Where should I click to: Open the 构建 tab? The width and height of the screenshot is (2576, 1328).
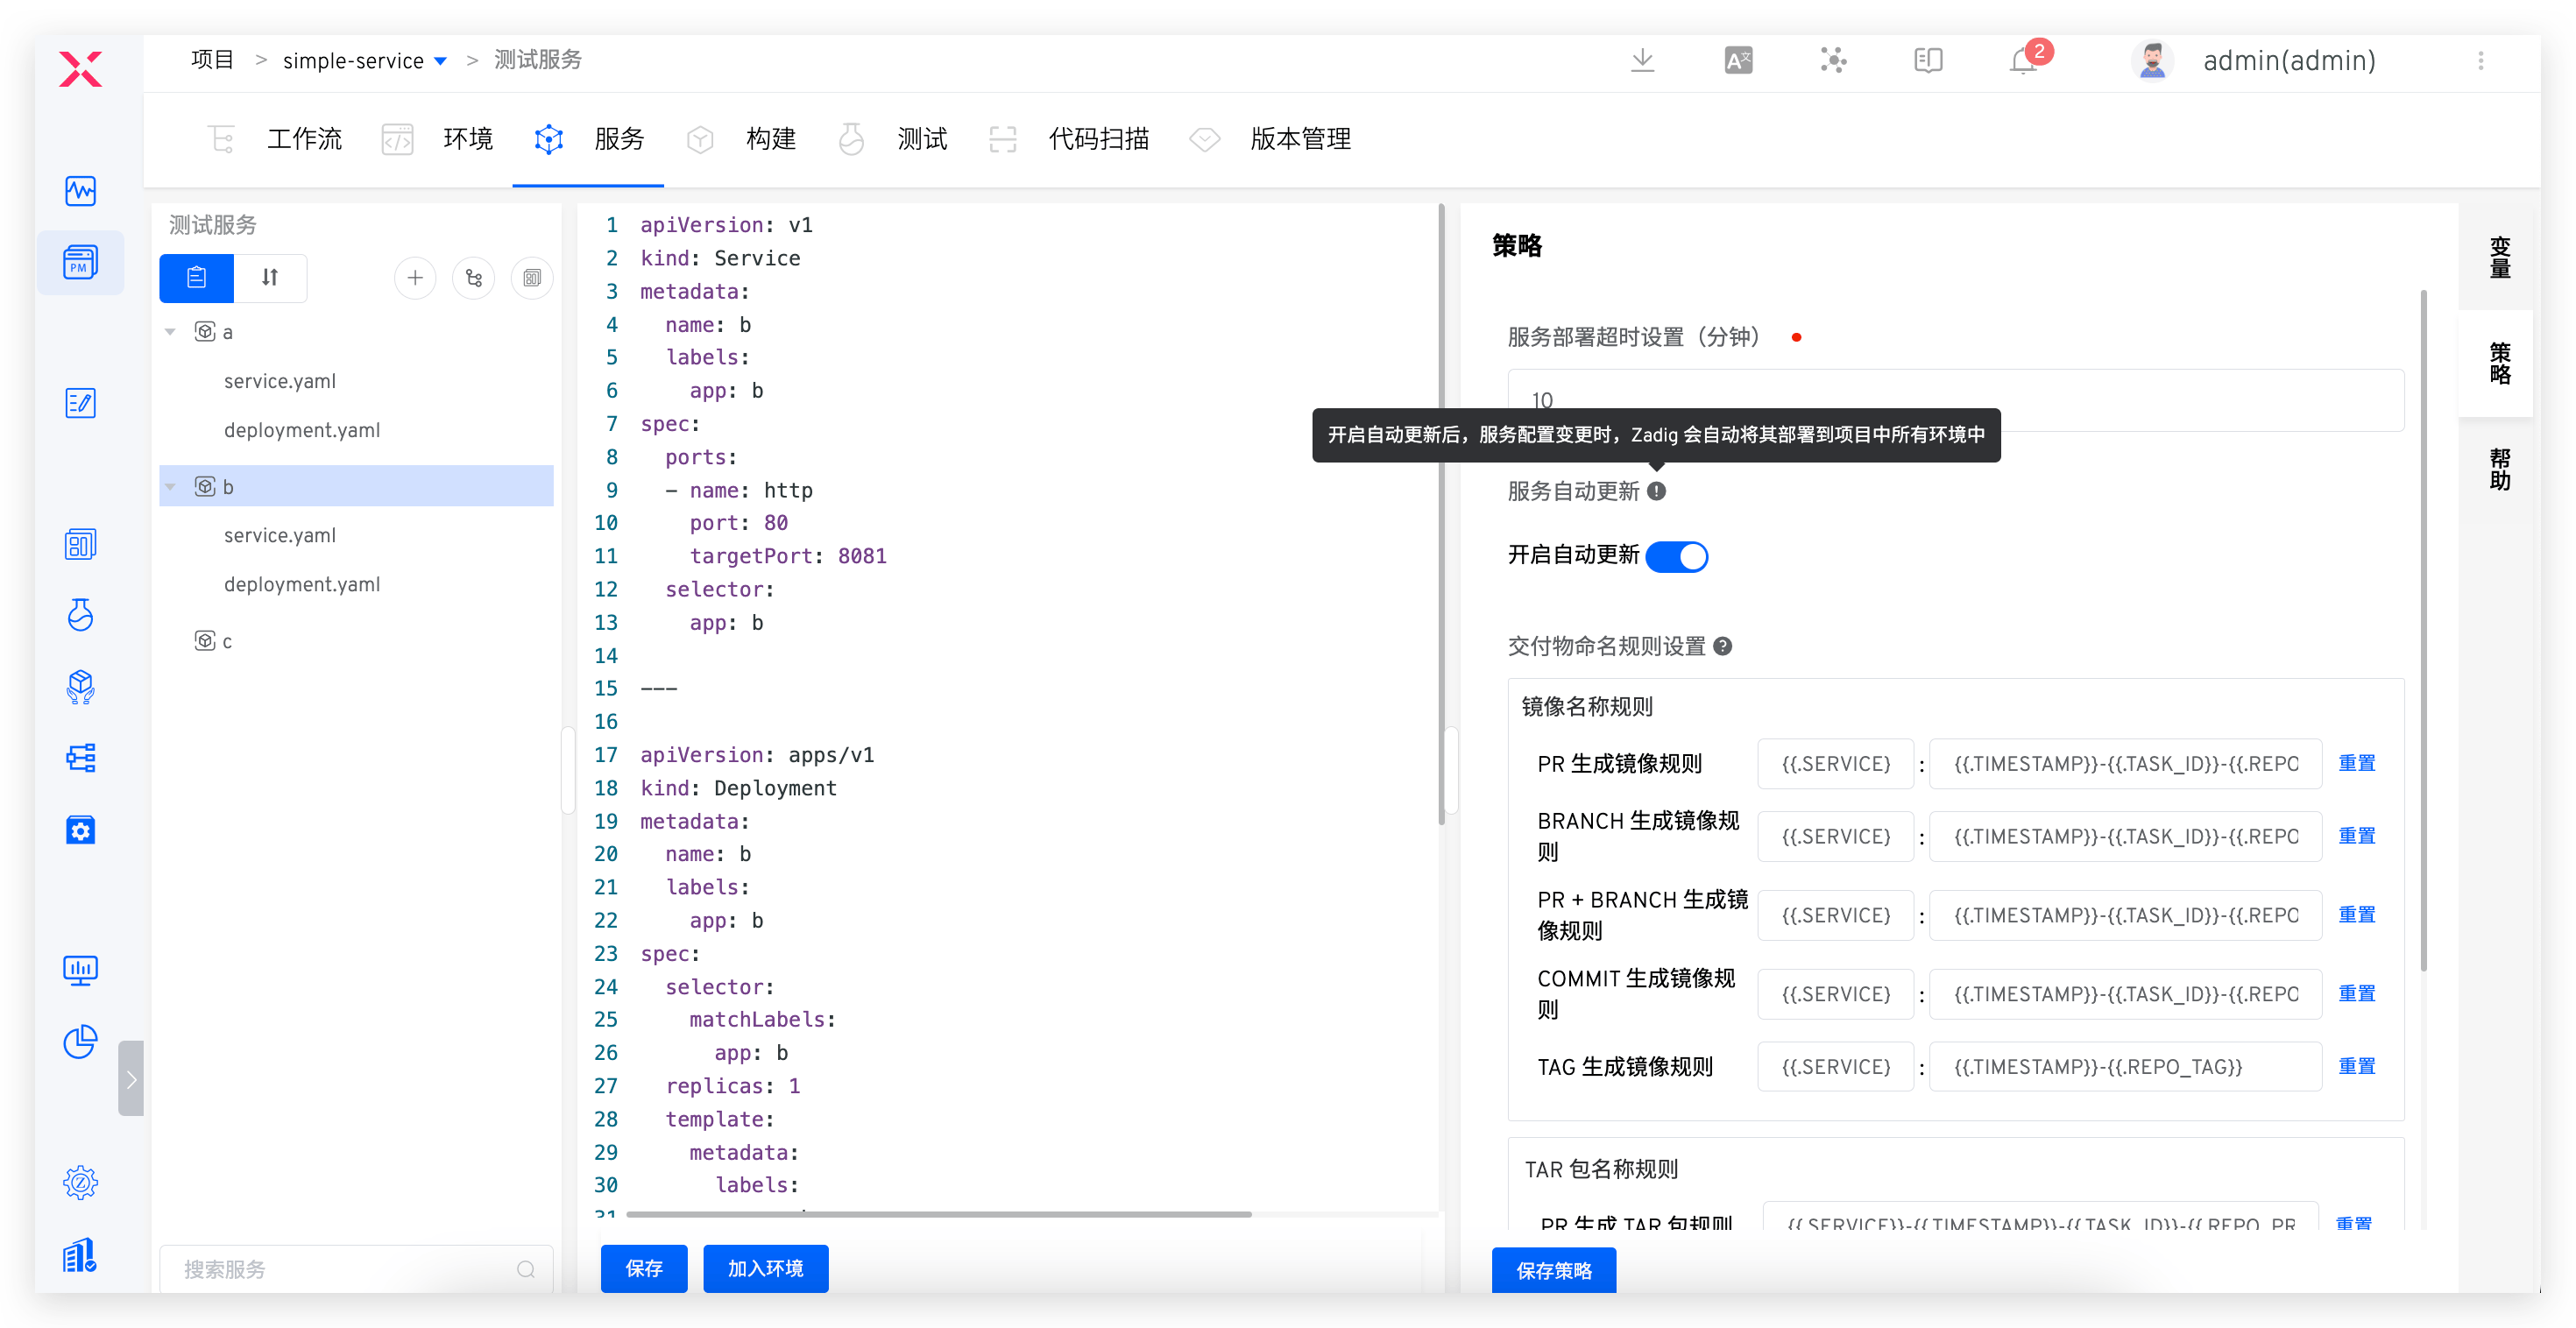click(741, 139)
